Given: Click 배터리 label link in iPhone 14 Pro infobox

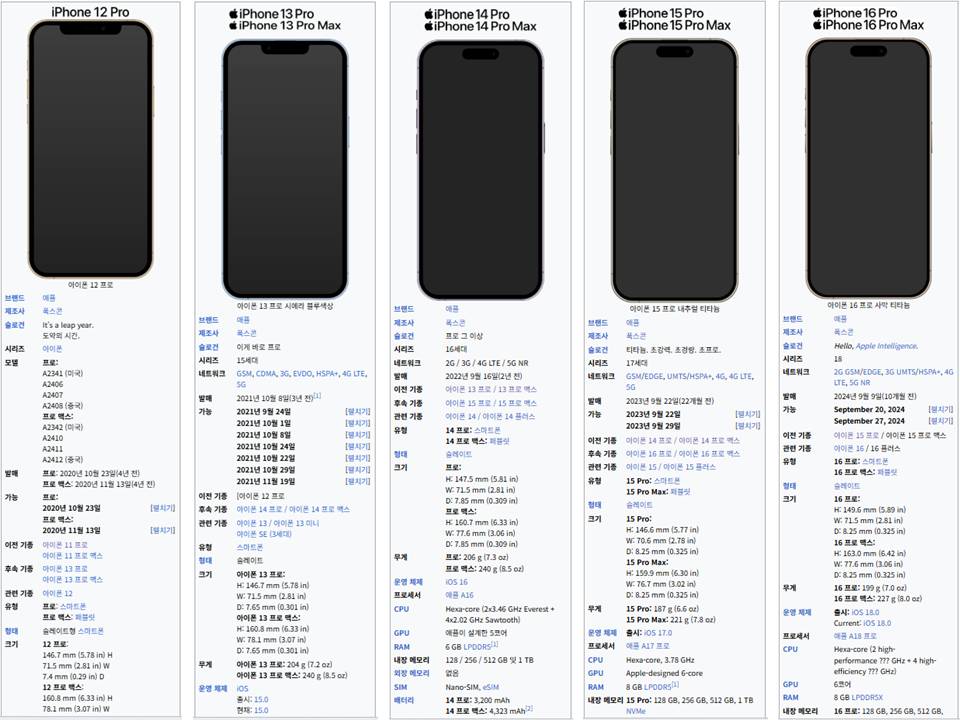Looking at the screenshot, I should (404, 700).
